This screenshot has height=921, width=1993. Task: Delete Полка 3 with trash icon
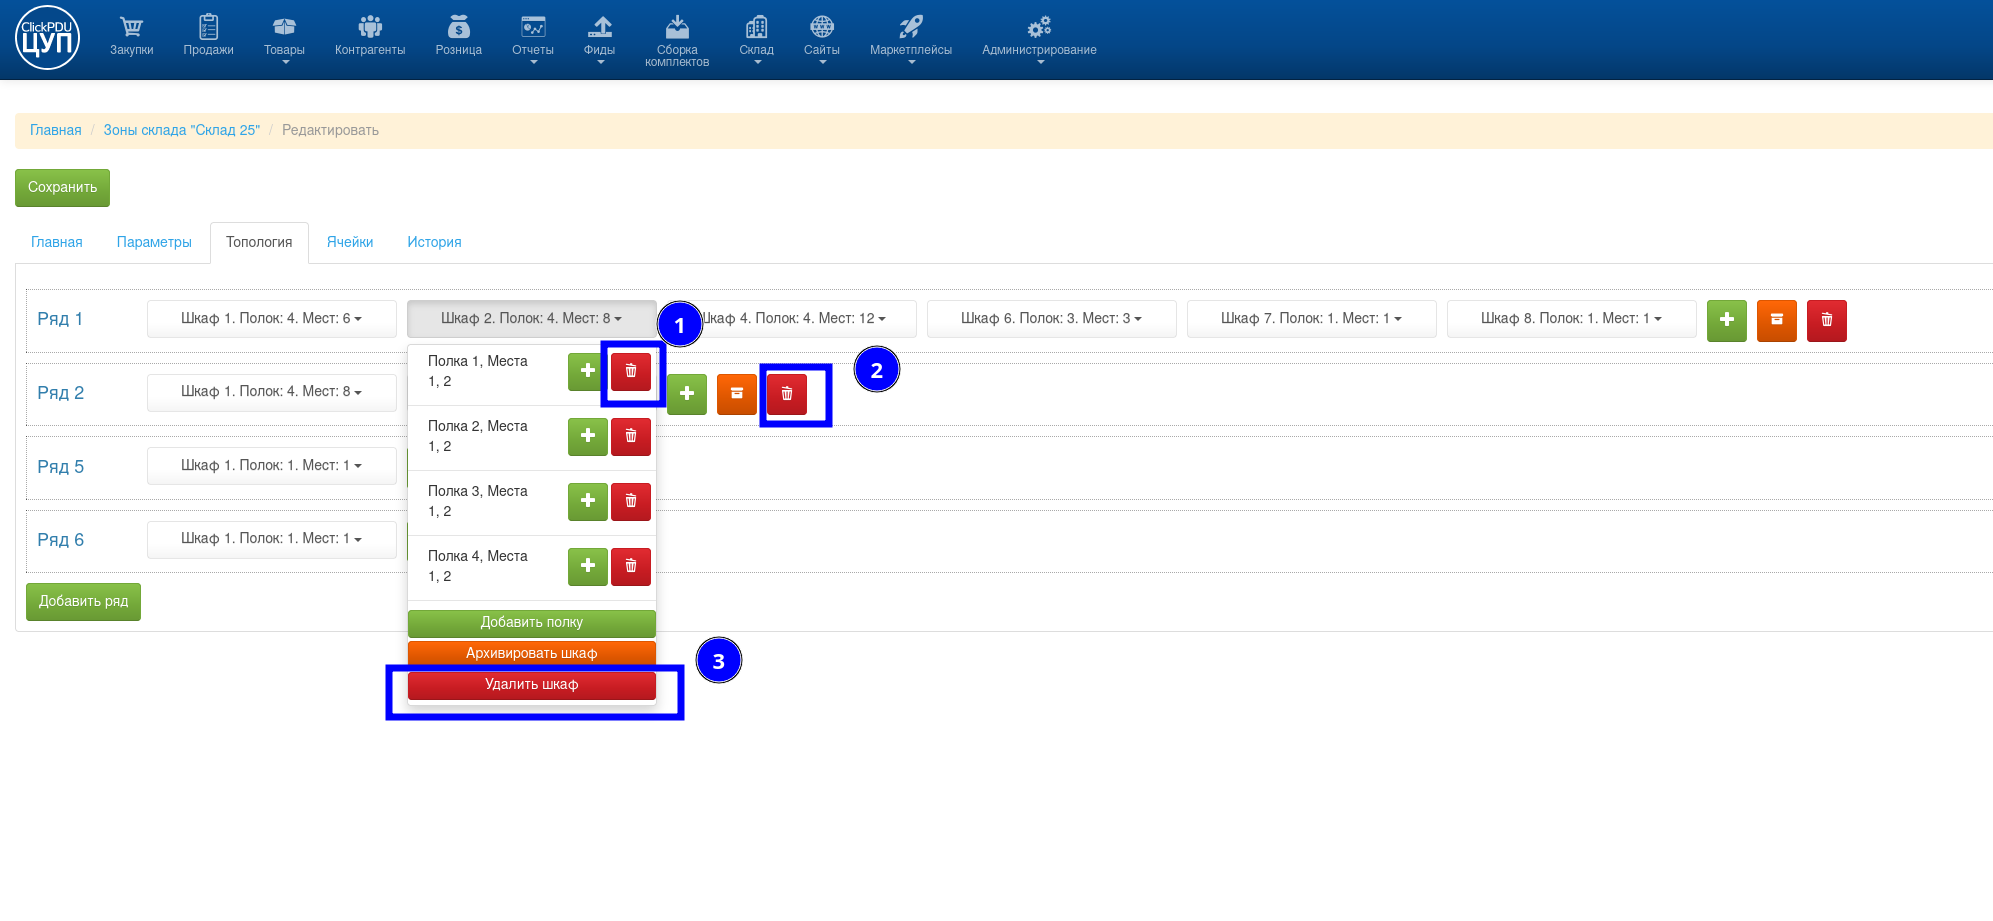[631, 502]
